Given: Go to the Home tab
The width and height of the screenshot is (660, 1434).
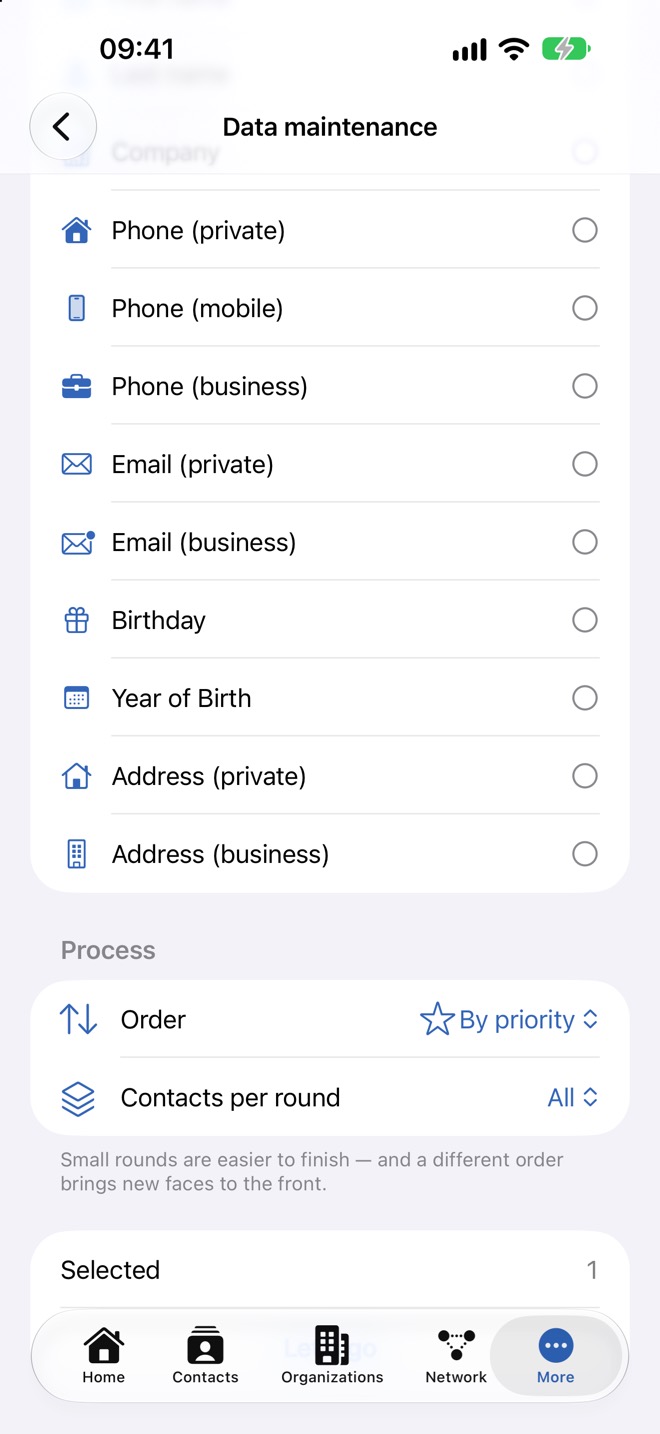Looking at the screenshot, I should [x=104, y=1355].
